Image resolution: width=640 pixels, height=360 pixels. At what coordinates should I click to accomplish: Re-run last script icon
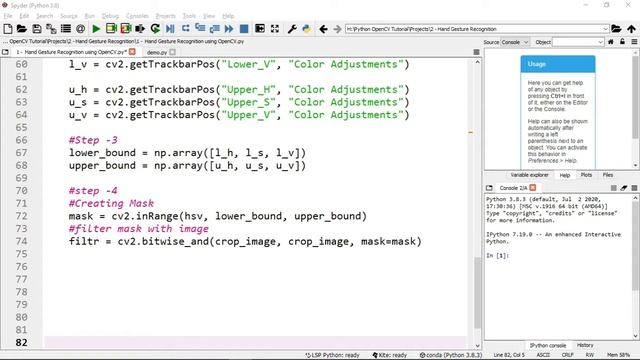click(x=155, y=29)
